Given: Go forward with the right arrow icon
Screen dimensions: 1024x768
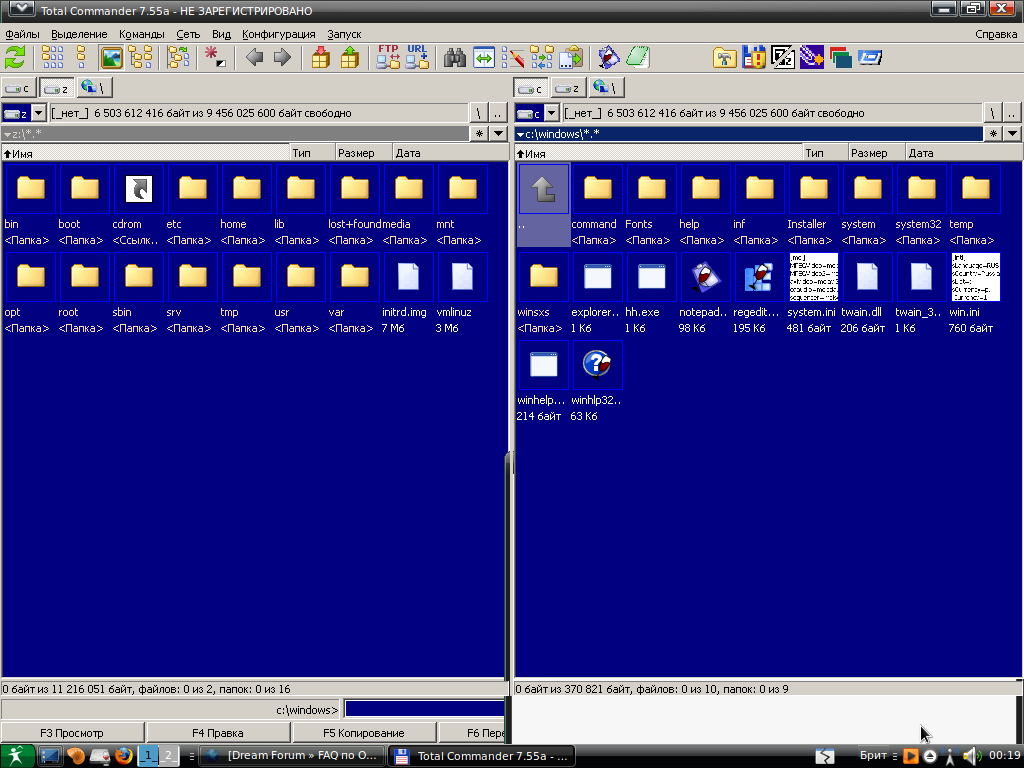Looking at the screenshot, I should click(282, 57).
